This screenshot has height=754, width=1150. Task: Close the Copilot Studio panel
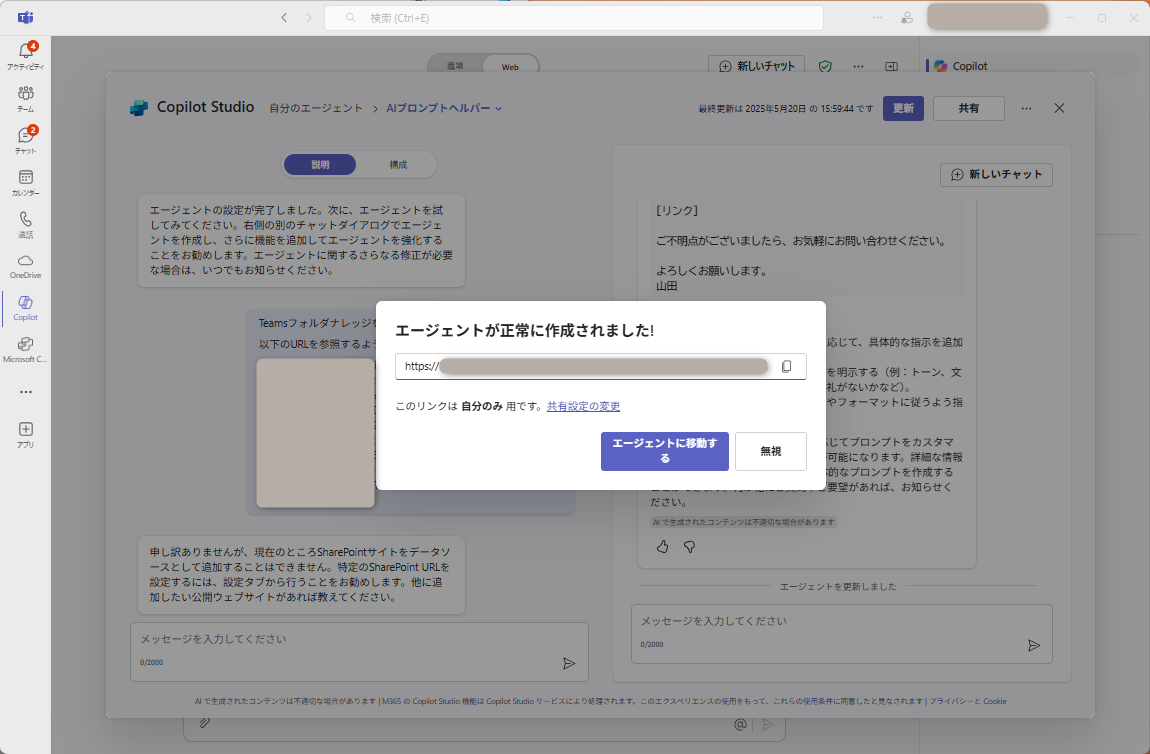coord(1059,108)
